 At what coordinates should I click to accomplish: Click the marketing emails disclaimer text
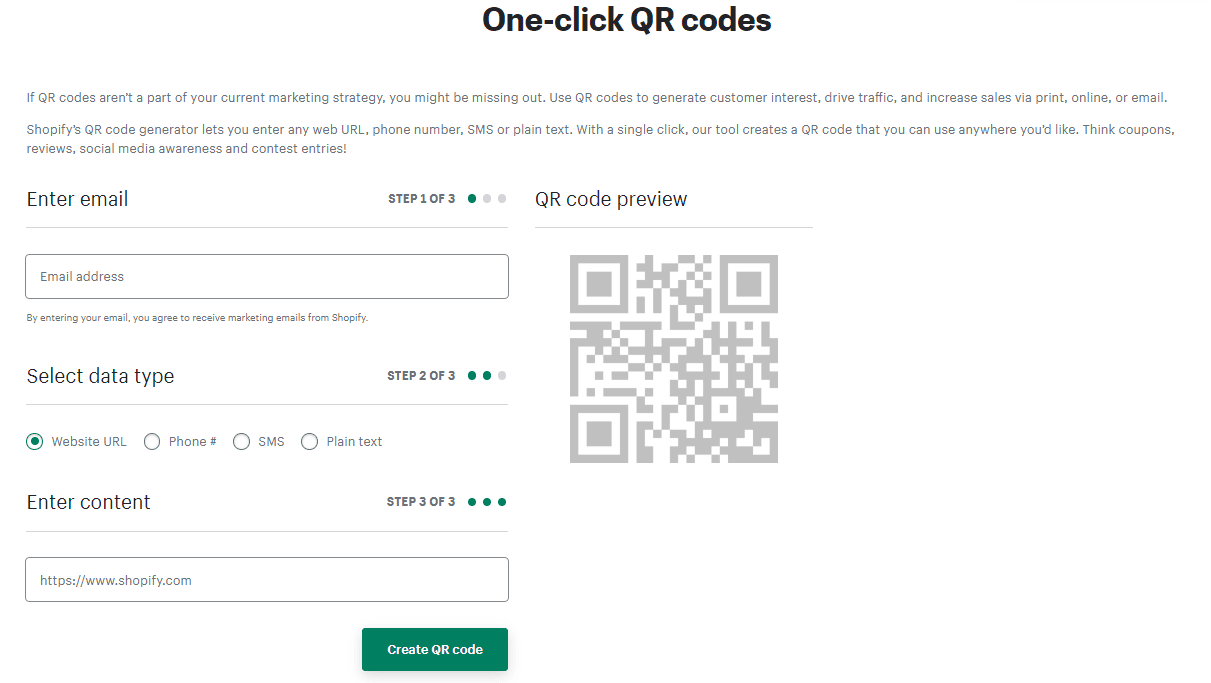click(x=195, y=317)
